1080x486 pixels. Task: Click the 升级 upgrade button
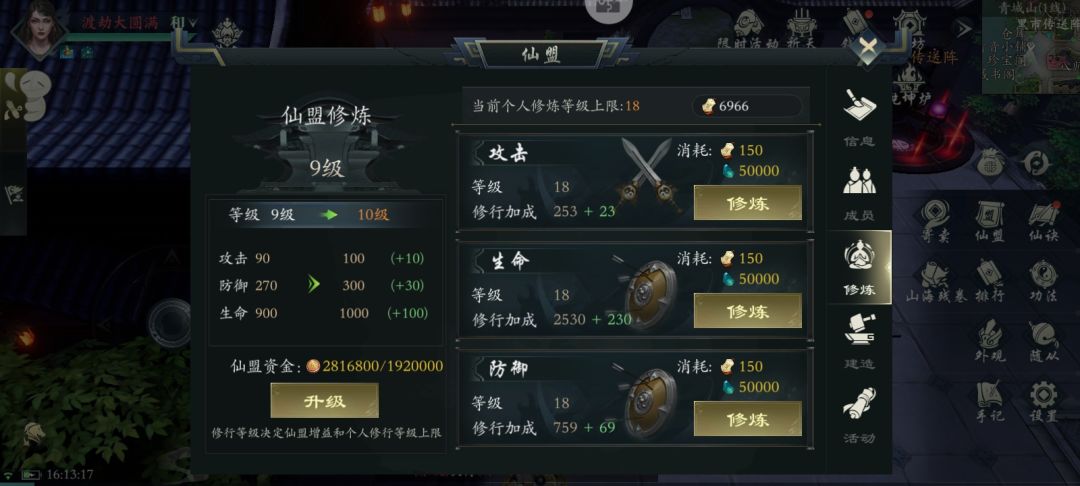click(x=324, y=401)
